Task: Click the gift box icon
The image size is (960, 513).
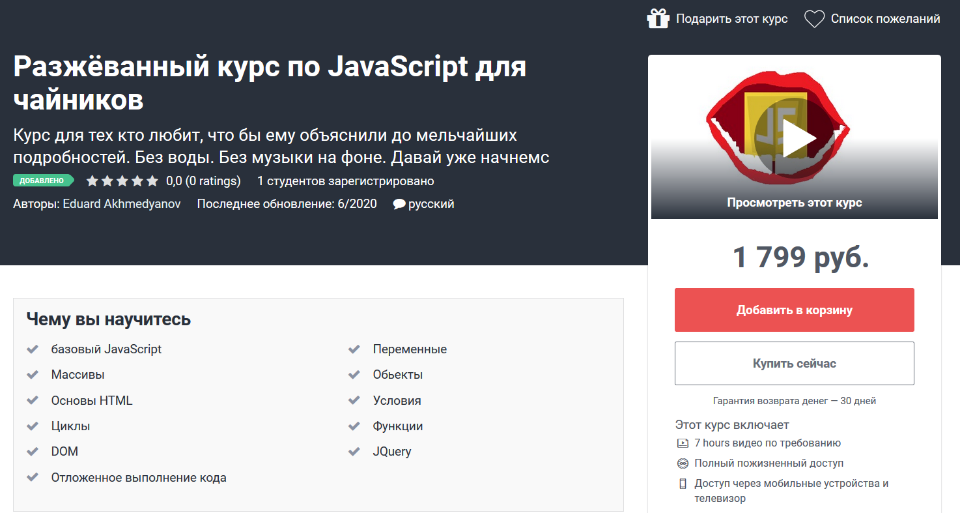Action: click(657, 18)
